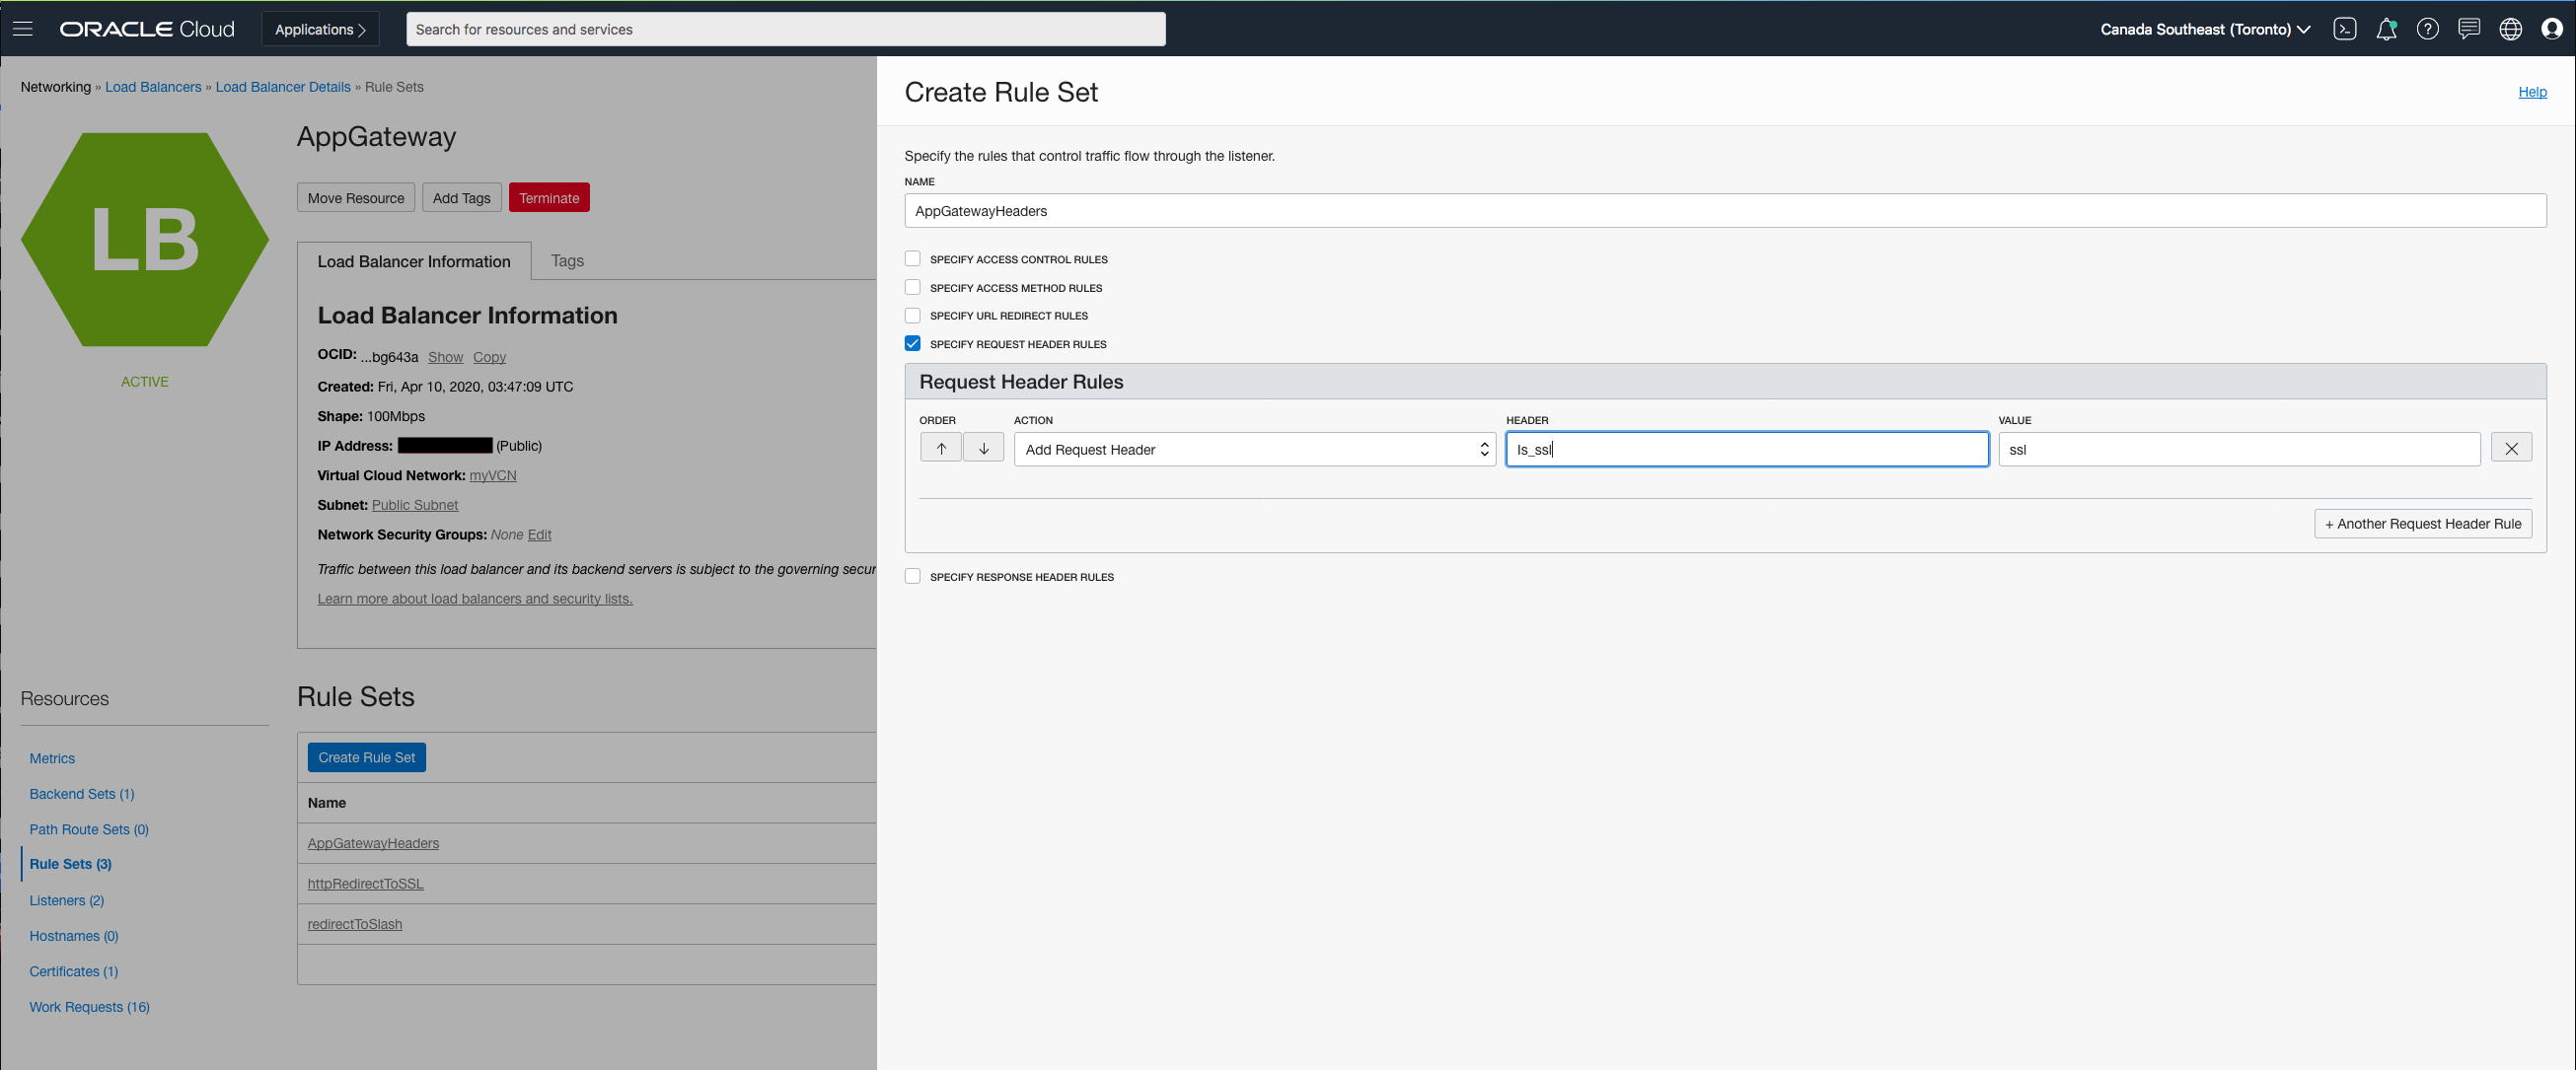
Task: Click the rule set Name field
Action: (x=1724, y=211)
